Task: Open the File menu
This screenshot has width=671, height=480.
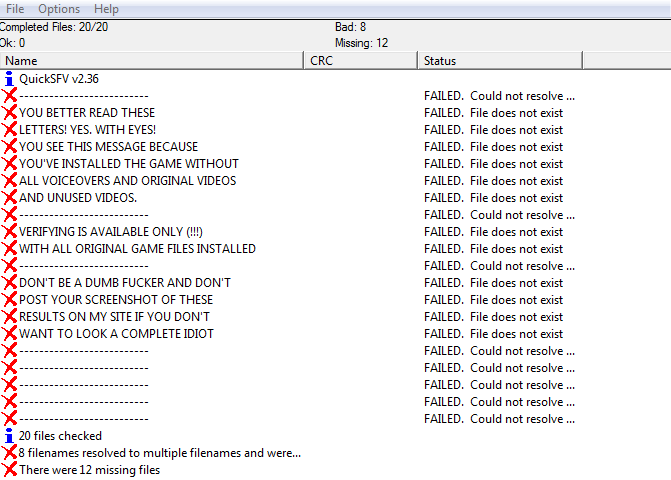Action: [x=15, y=9]
